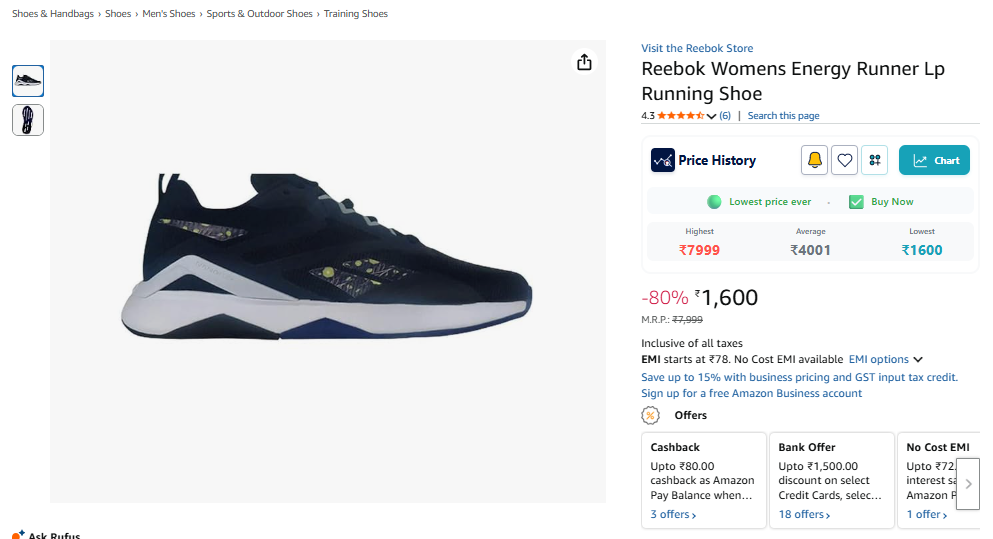
Task: Click the Lowest price ever indicator
Action: (759, 202)
